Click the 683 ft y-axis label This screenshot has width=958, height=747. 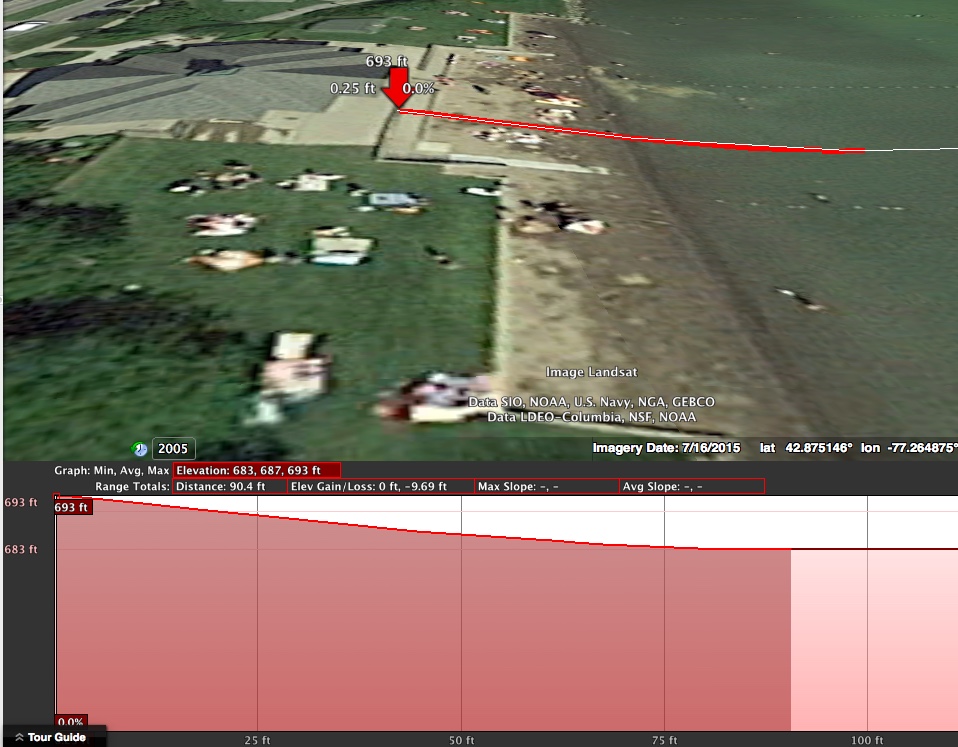(x=21, y=549)
